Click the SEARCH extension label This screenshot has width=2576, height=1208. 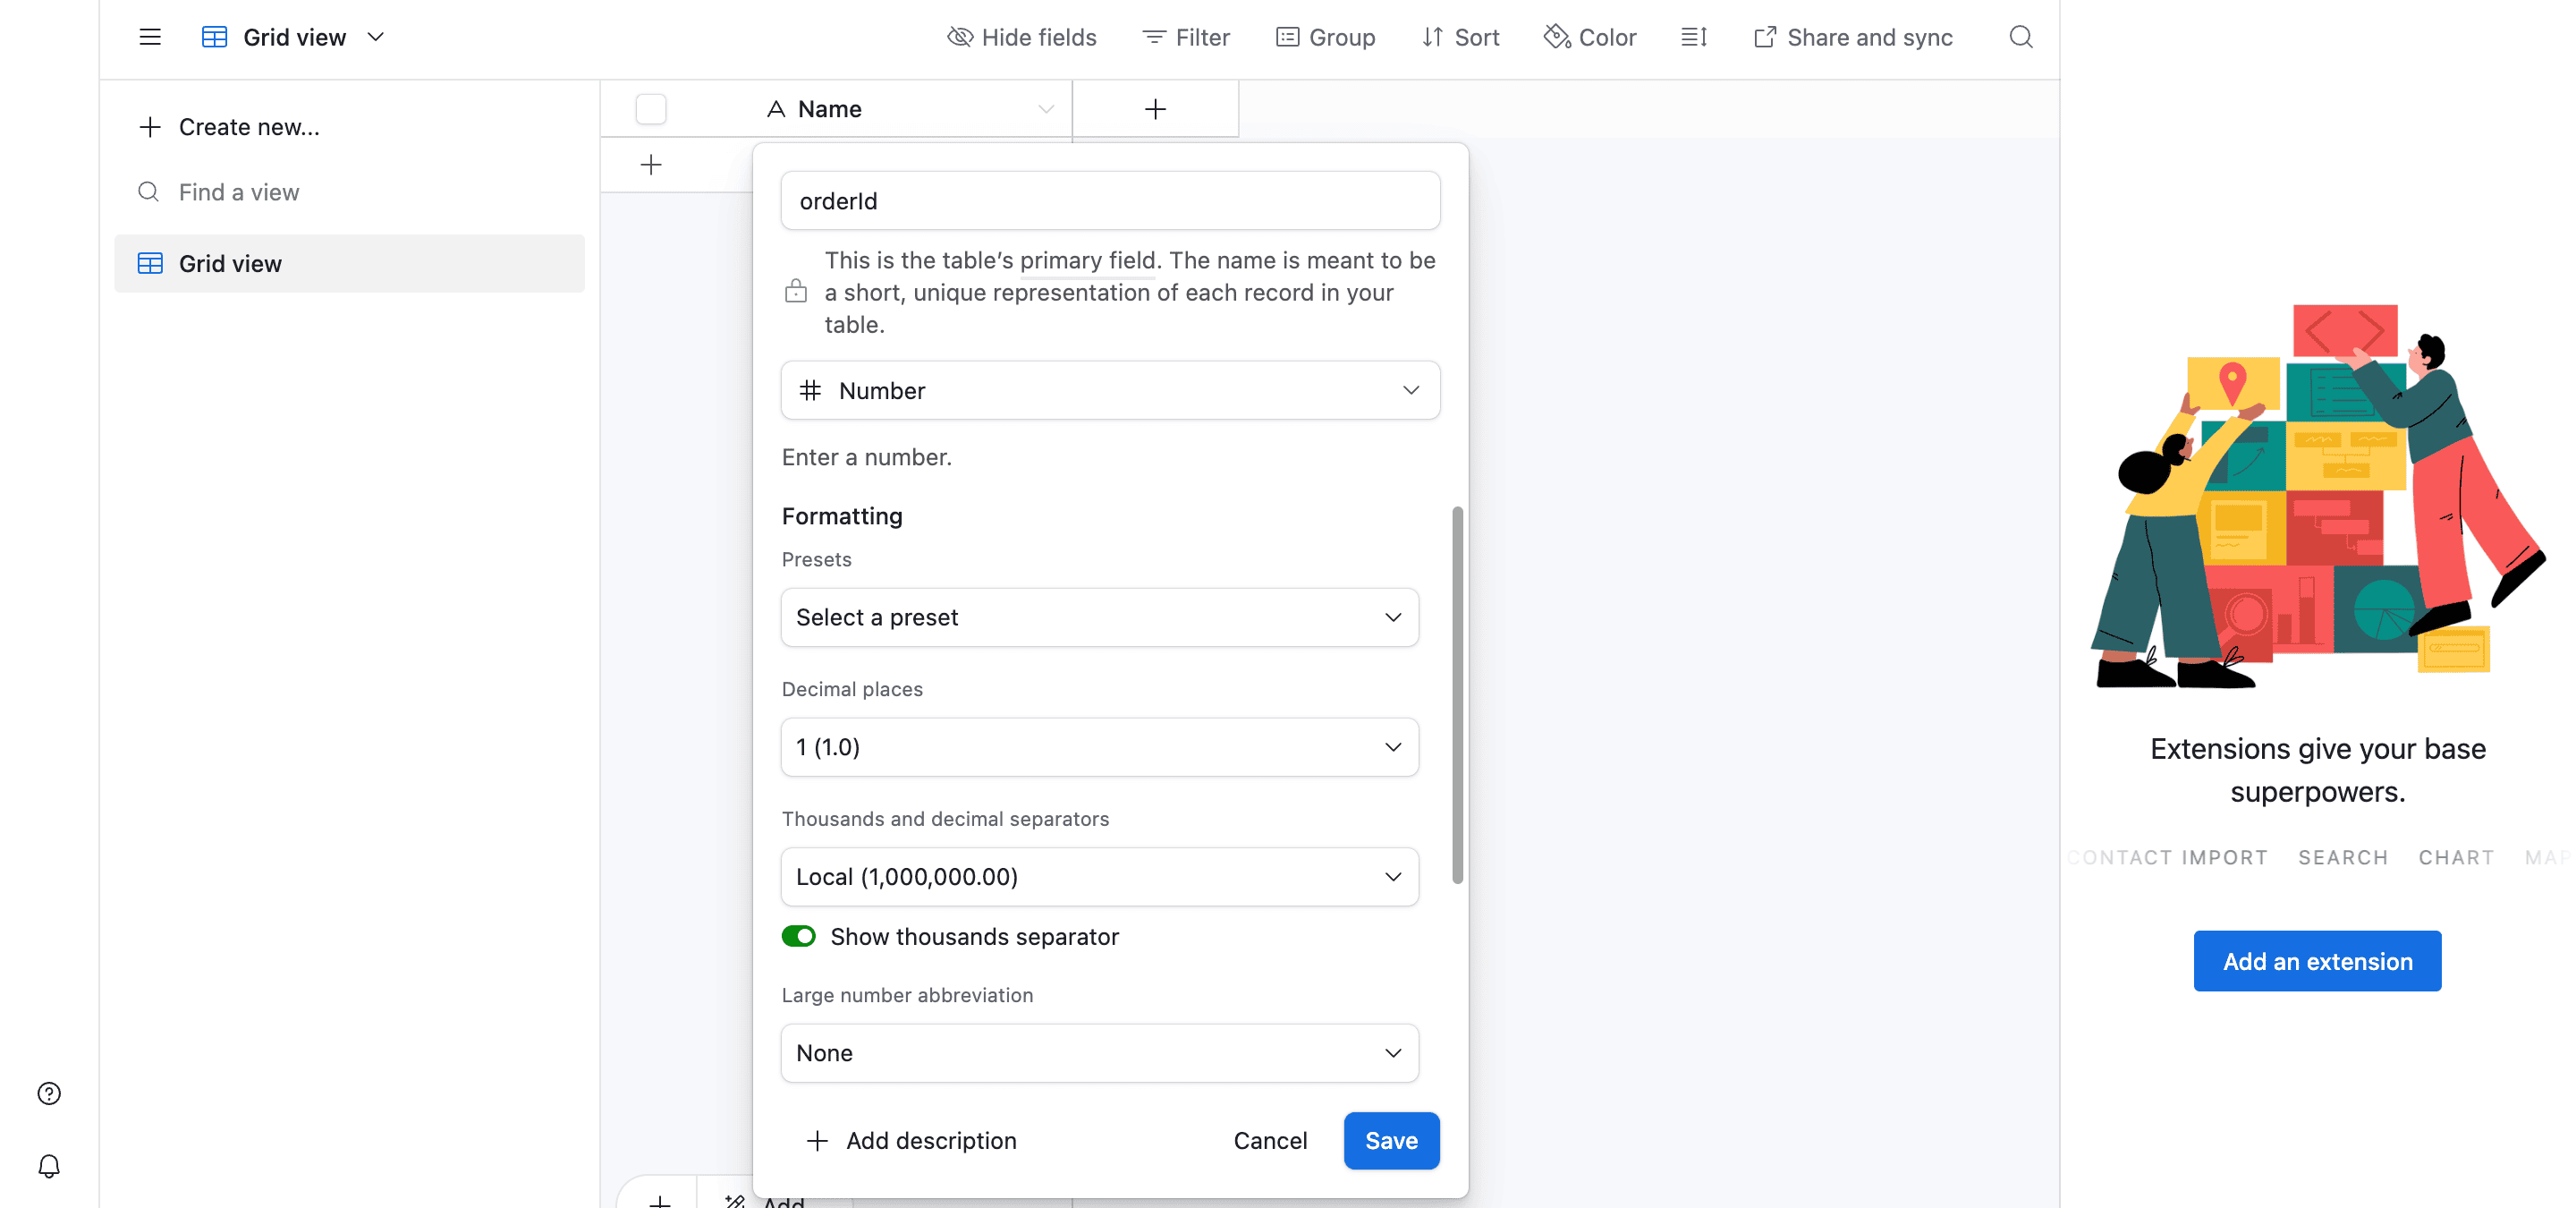(x=2343, y=858)
